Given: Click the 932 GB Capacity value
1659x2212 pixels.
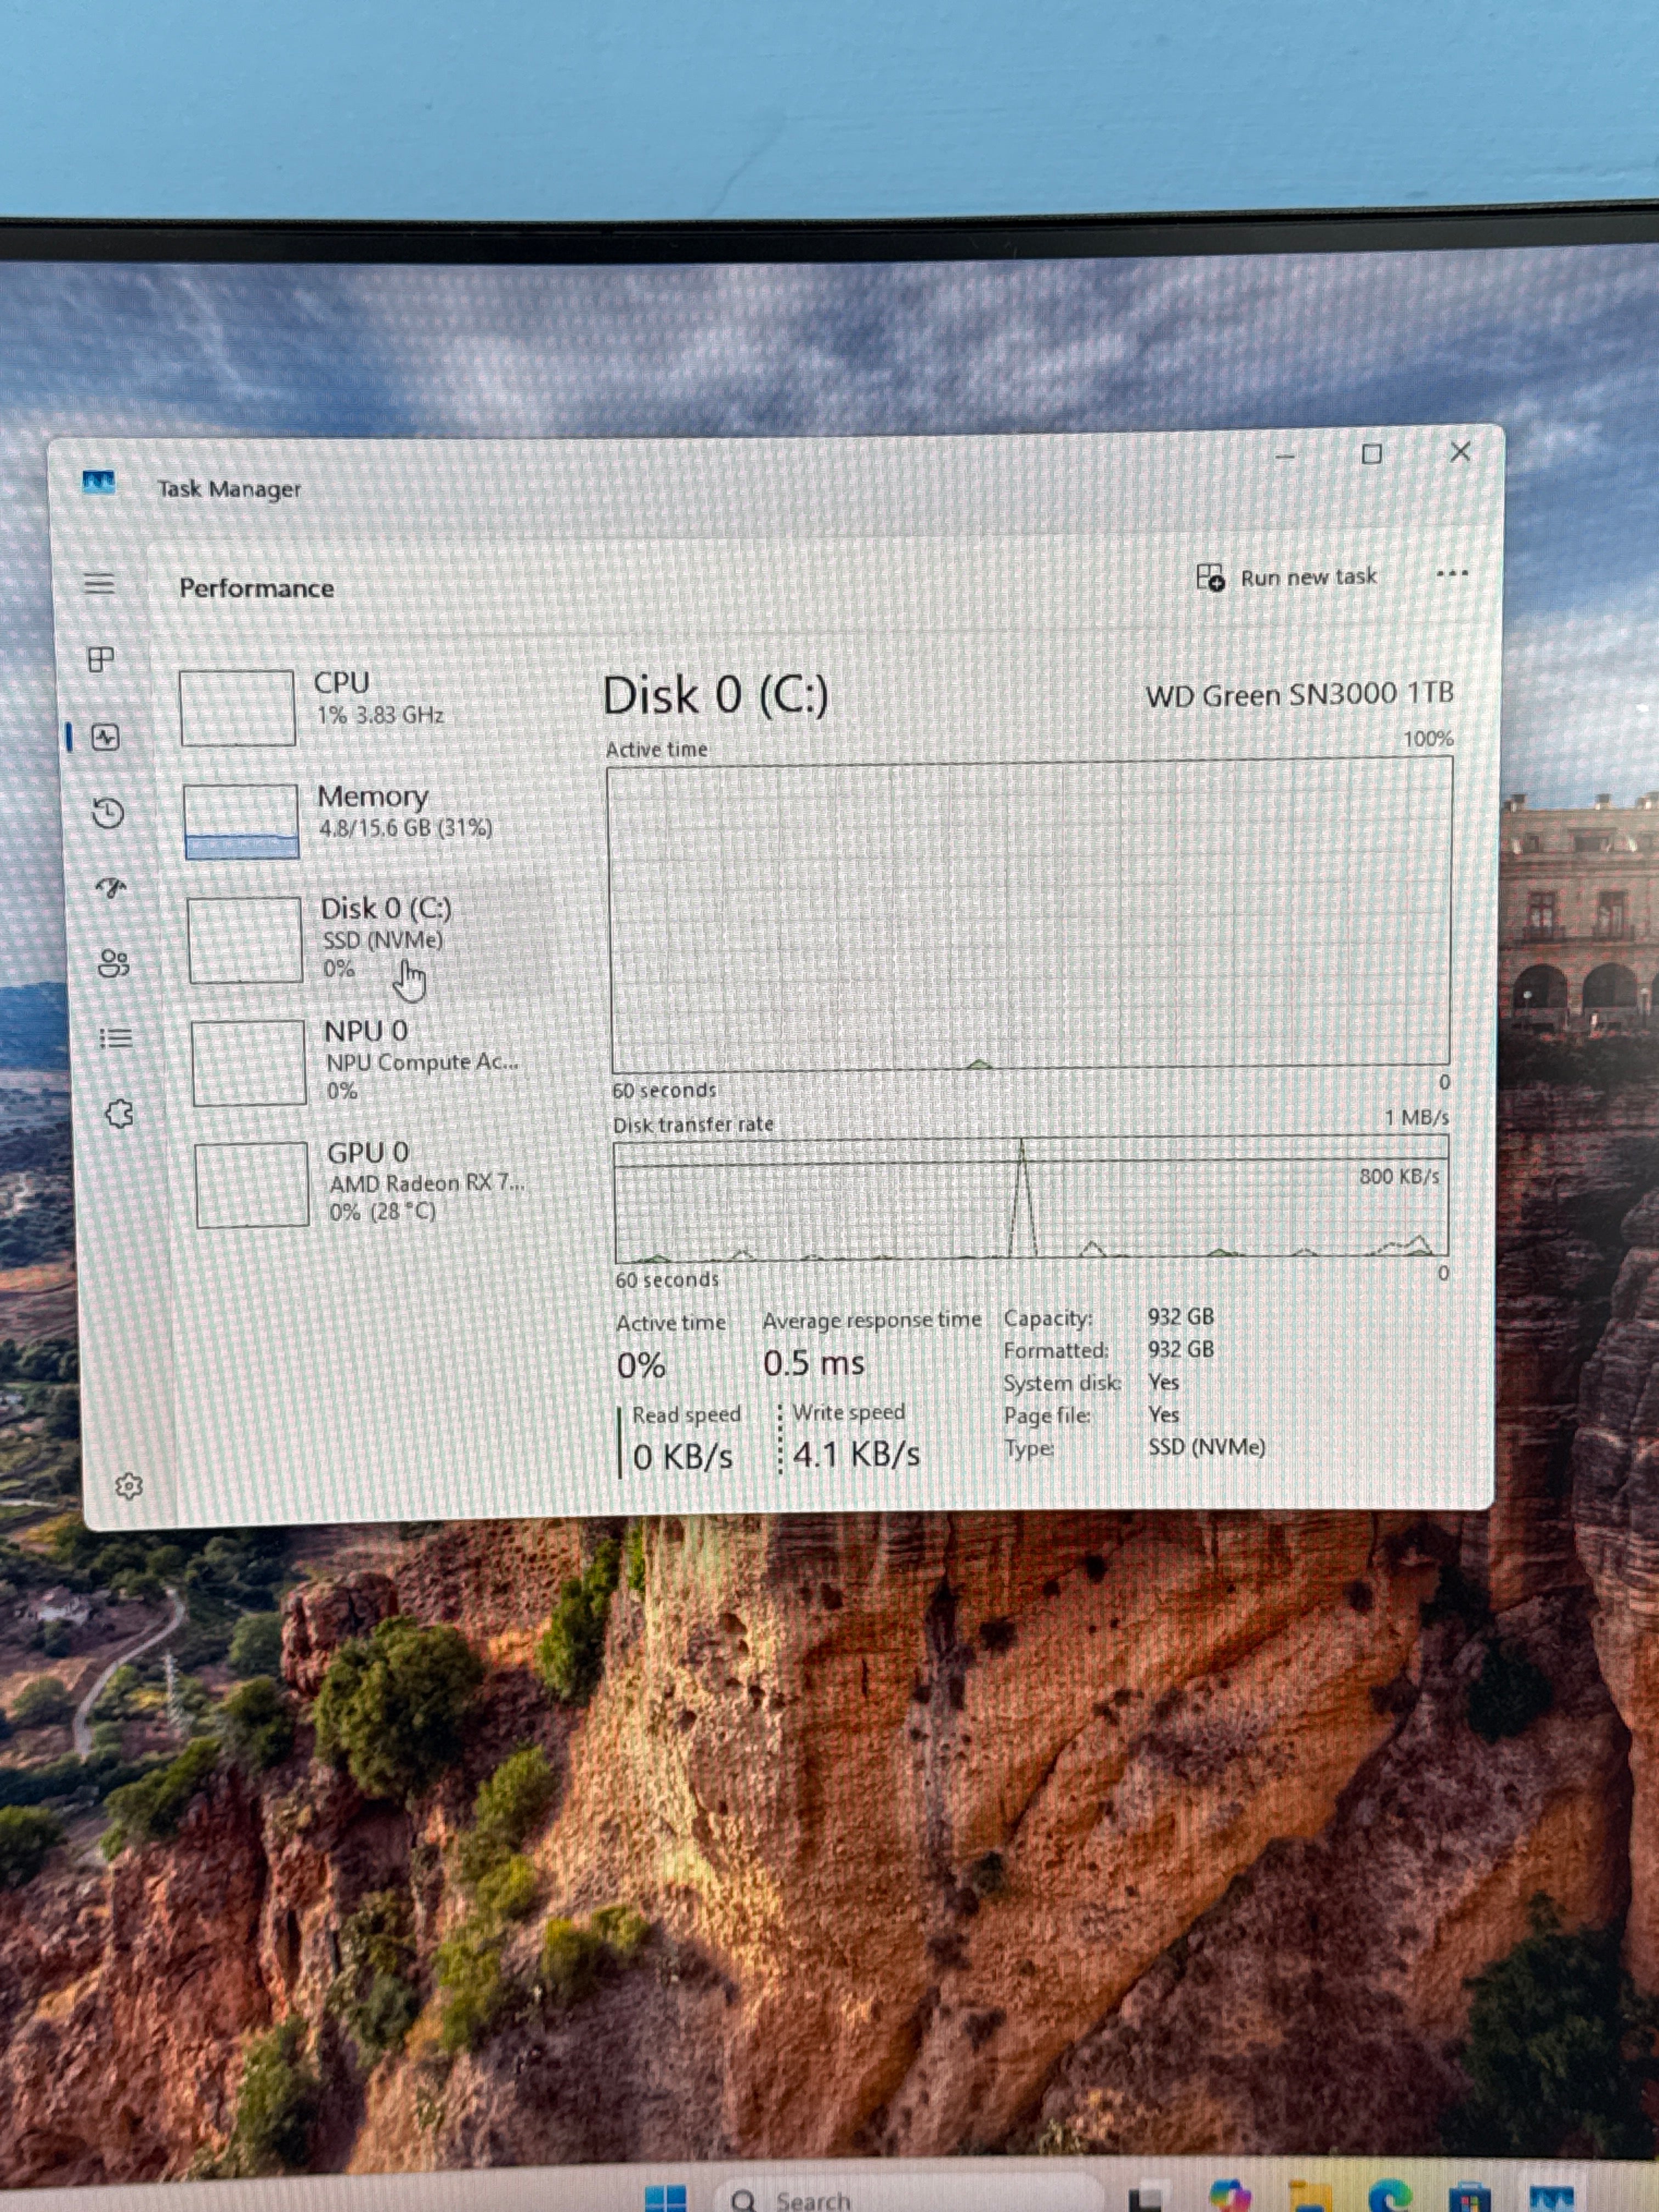Looking at the screenshot, I should (x=1180, y=1317).
